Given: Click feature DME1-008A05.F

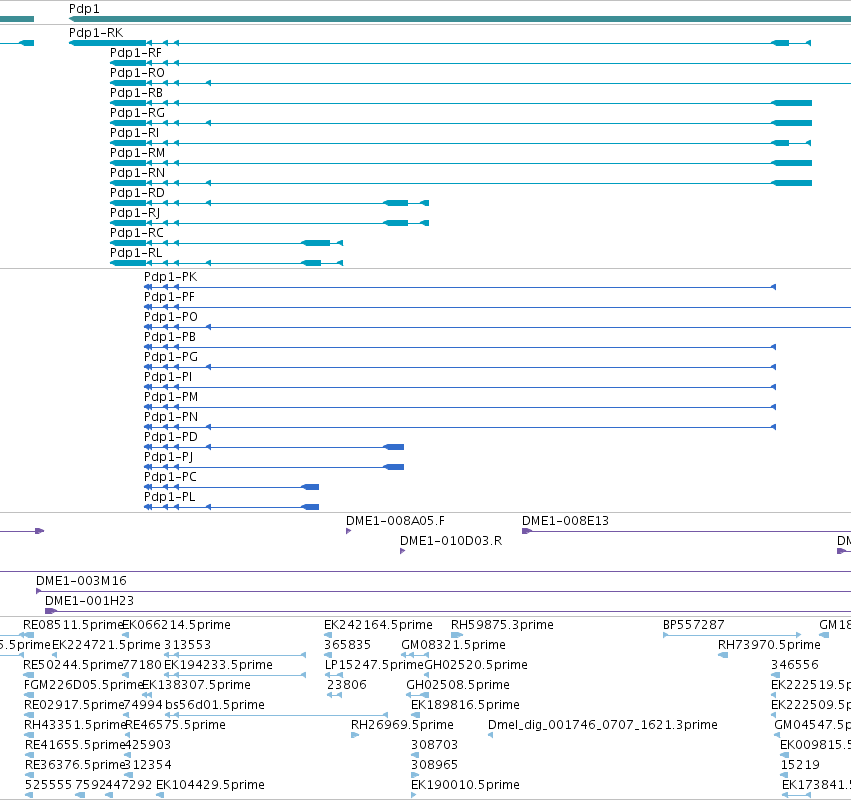Looking at the screenshot, I should pyautogui.click(x=395, y=521).
